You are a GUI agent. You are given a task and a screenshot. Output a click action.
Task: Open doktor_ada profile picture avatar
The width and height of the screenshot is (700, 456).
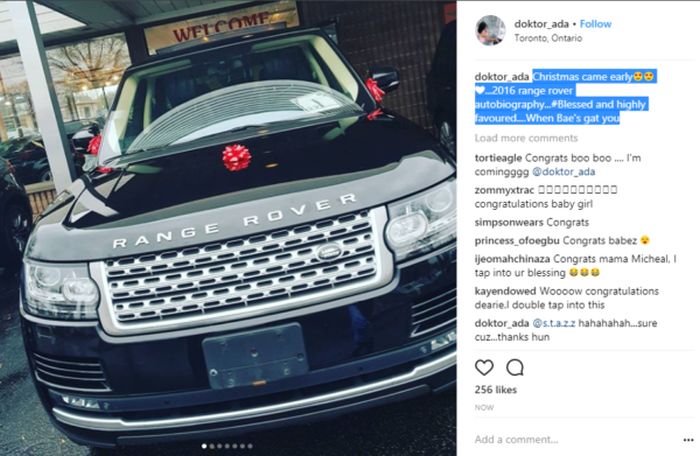pos(490,30)
